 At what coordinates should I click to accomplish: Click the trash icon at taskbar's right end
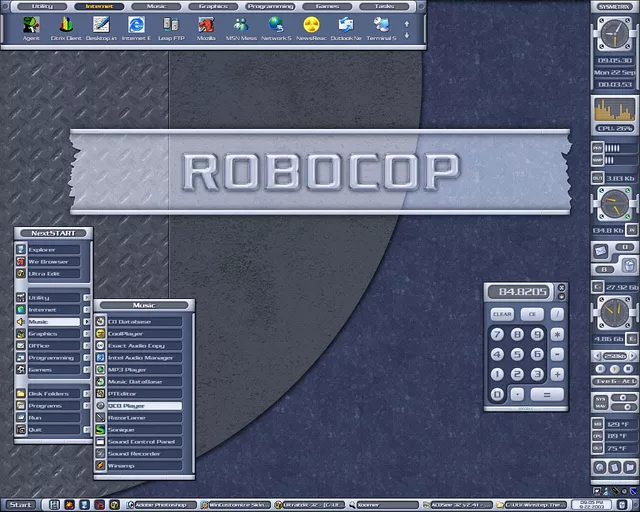622,505
